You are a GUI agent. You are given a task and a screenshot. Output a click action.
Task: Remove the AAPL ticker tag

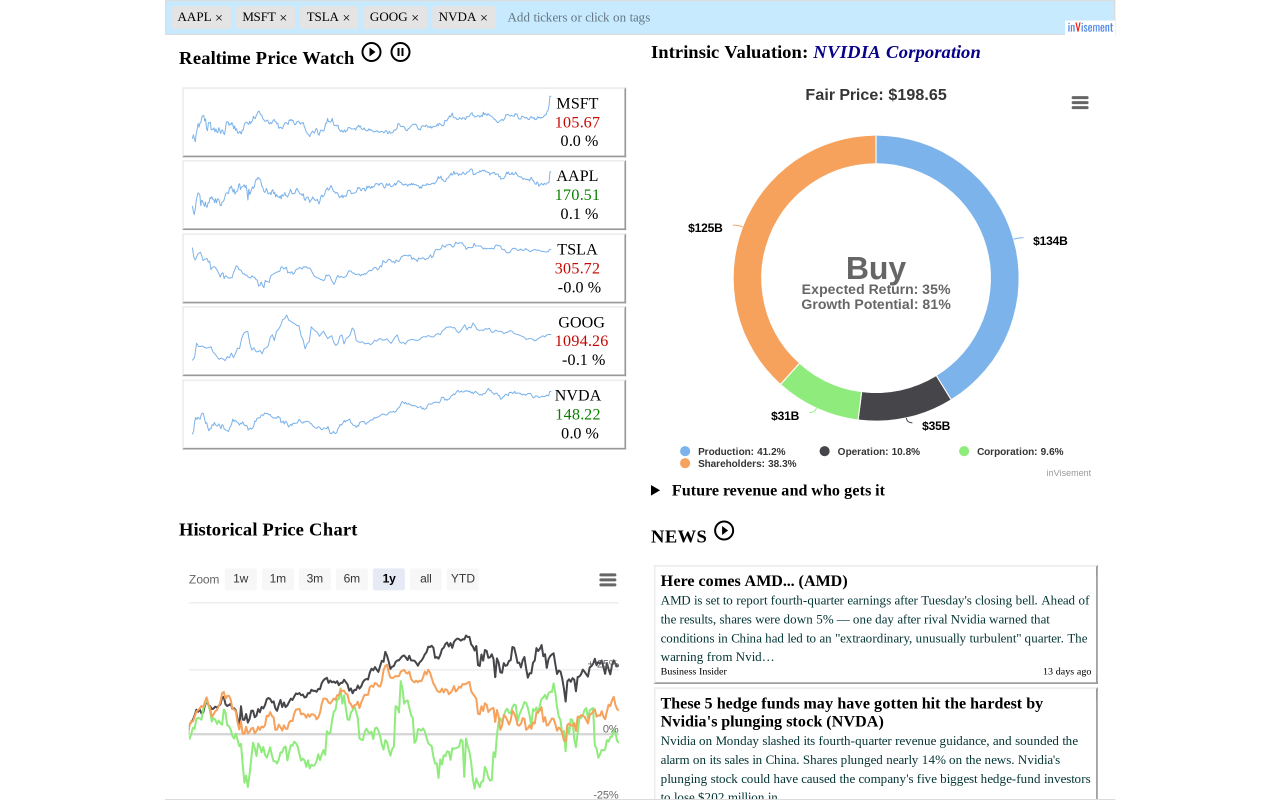point(219,18)
